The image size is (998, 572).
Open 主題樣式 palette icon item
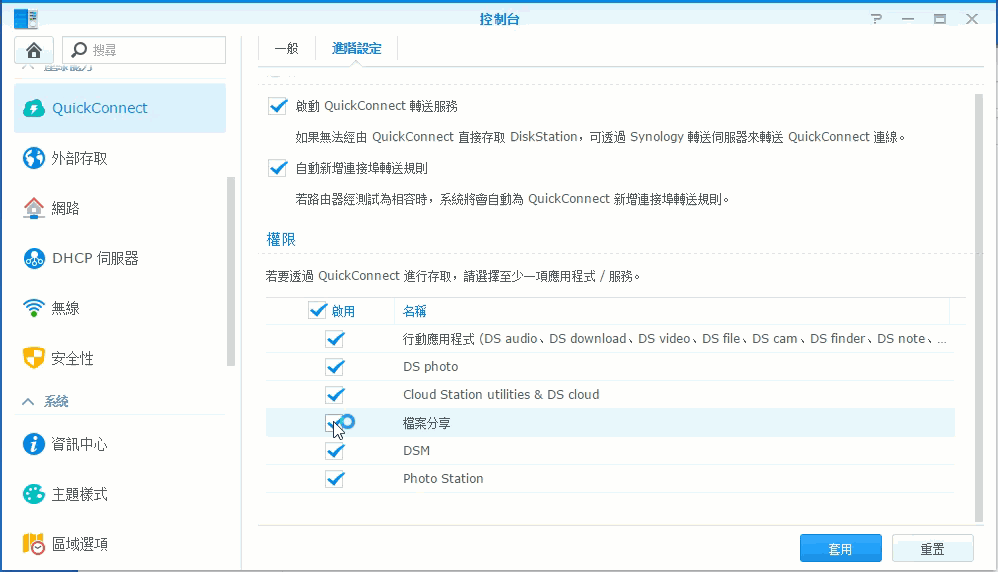(x=80, y=494)
